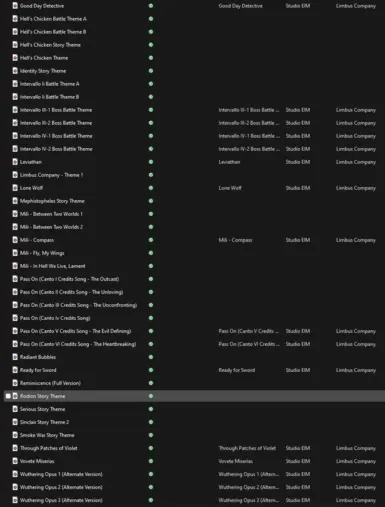The height and width of the screenshot is (507, 385).
Task: Click green sync status dot for Leviathan
Action: point(151,162)
